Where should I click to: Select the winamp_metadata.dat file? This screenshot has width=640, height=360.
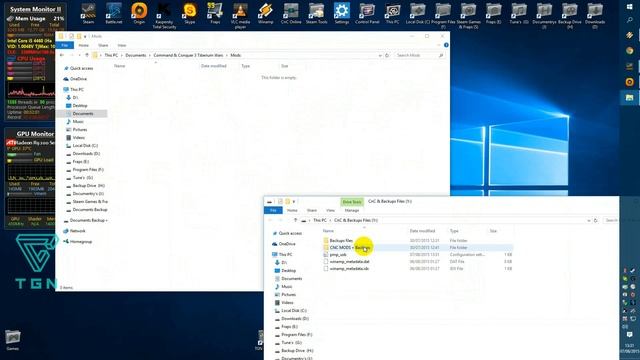point(417,262)
